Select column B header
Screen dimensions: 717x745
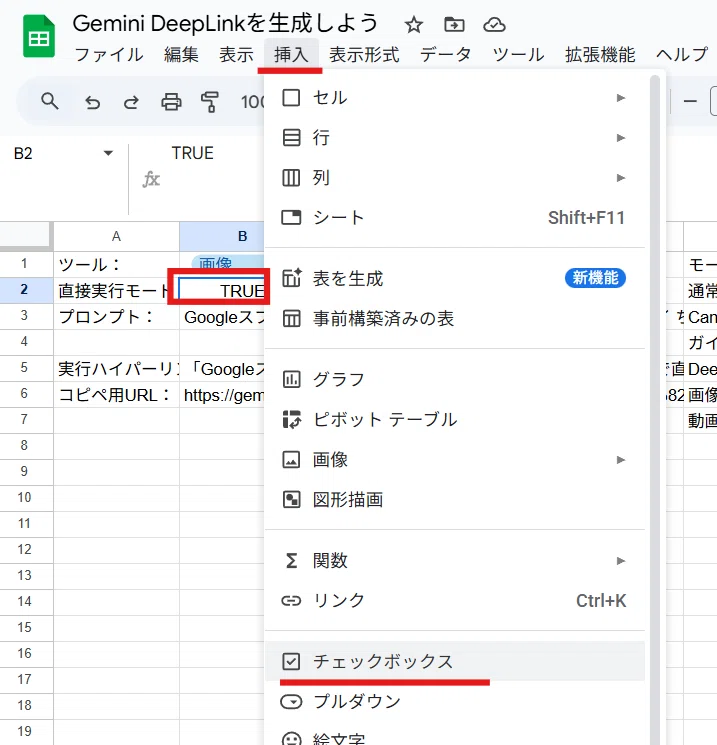coord(222,236)
